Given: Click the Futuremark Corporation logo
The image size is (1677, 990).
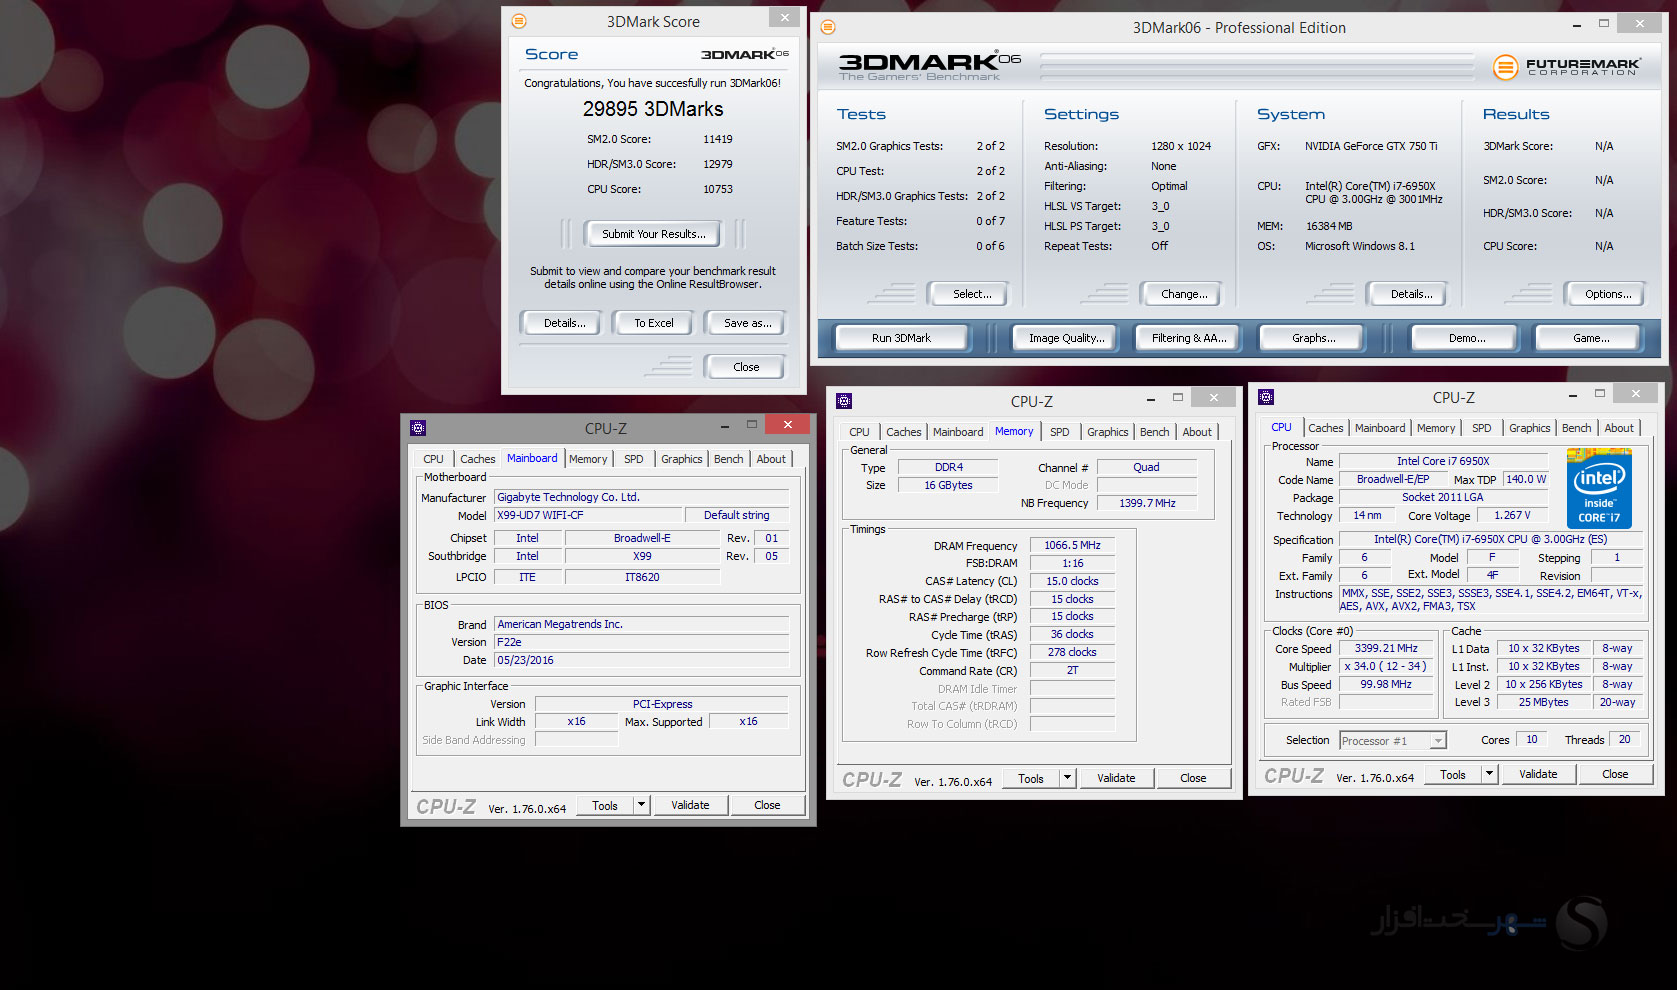Looking at the screenshot, I should (x=1566, y=67).
